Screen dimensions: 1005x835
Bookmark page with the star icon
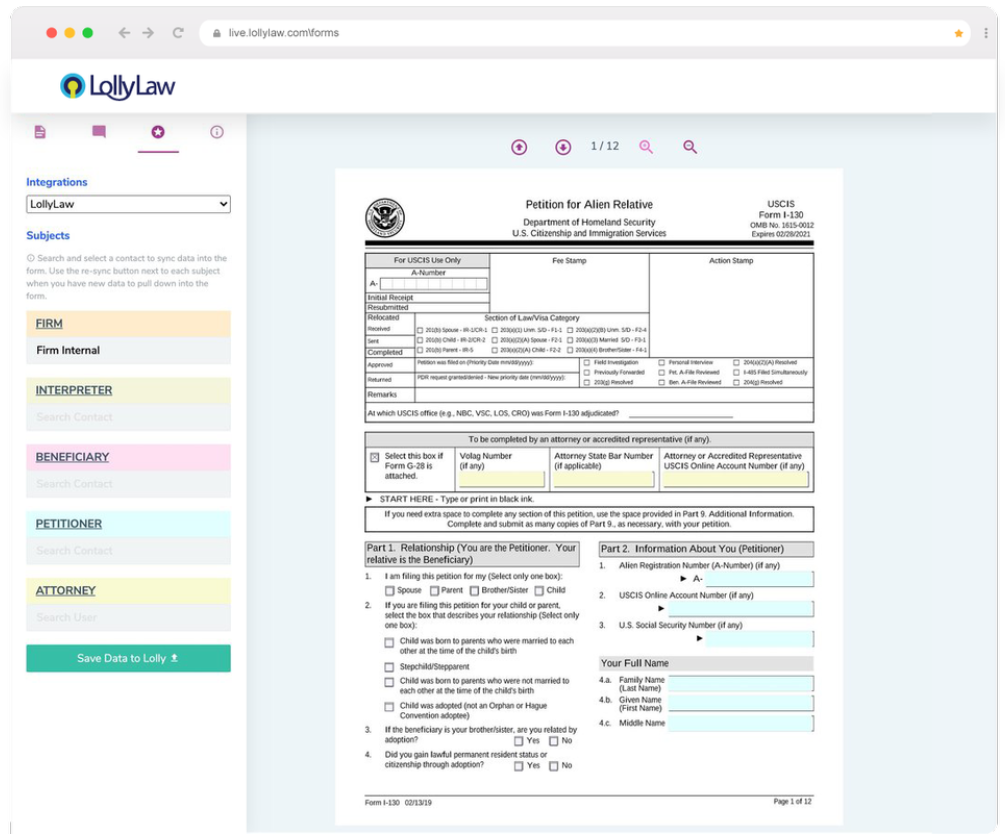click(958, 33)
